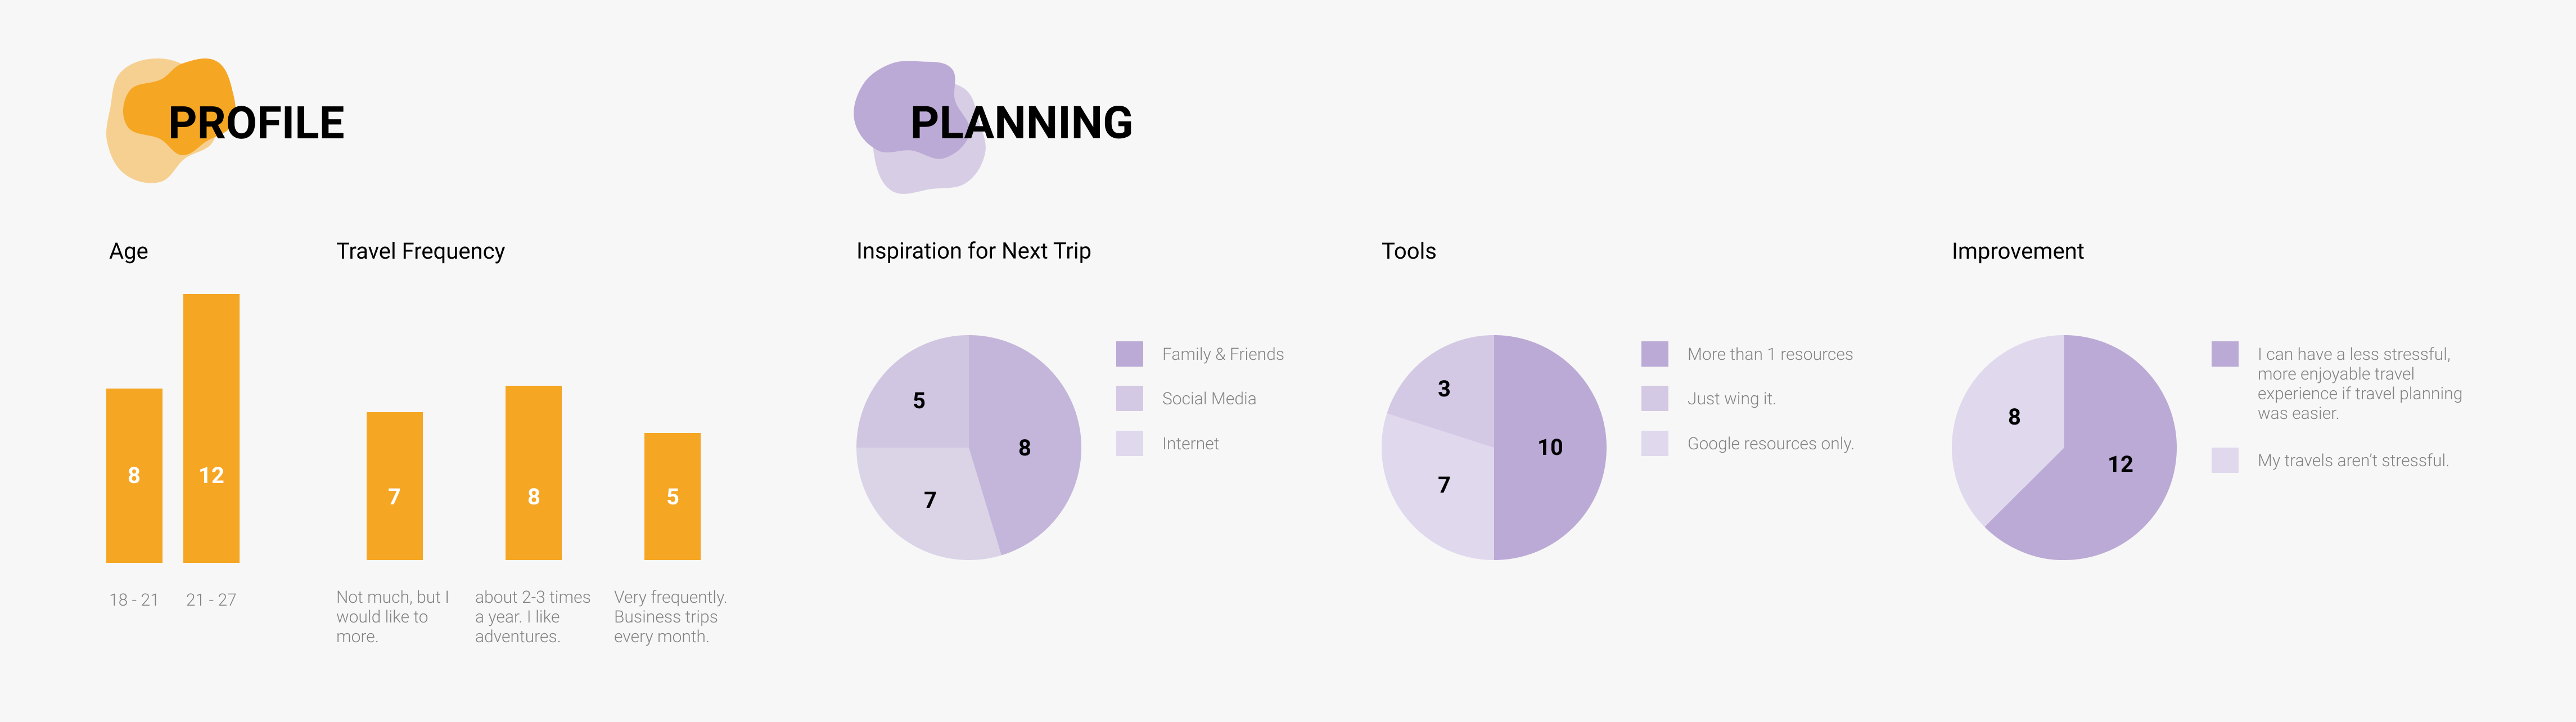Click the More than 1 resources swatch
The height and width of the screenshot is (722, 2576).
pos(1654,354)
